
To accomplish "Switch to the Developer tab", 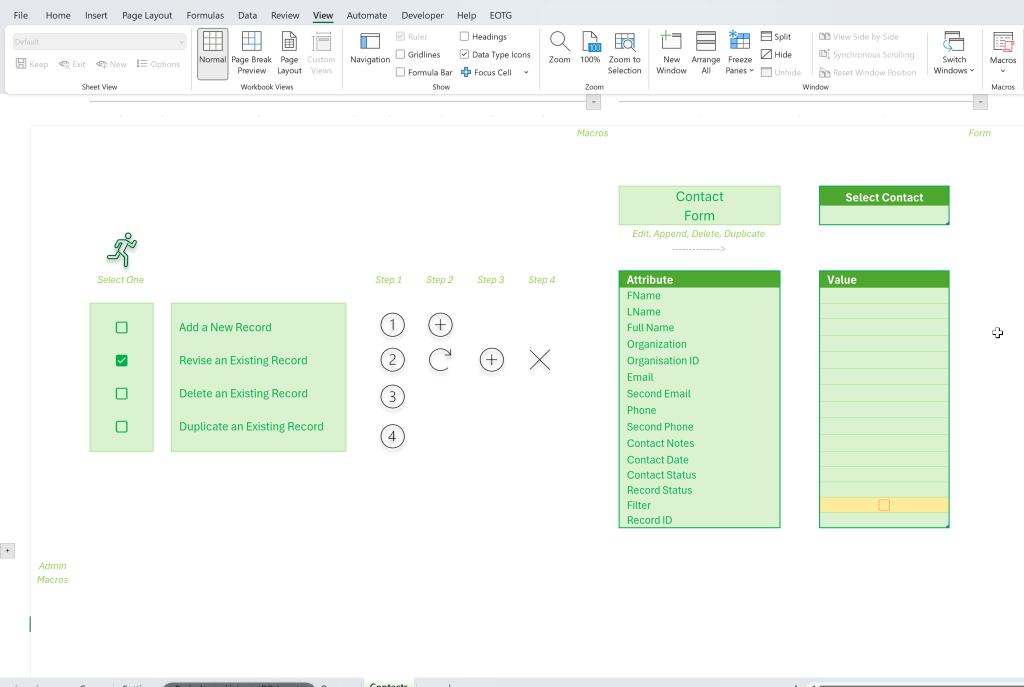I will 422,15.
